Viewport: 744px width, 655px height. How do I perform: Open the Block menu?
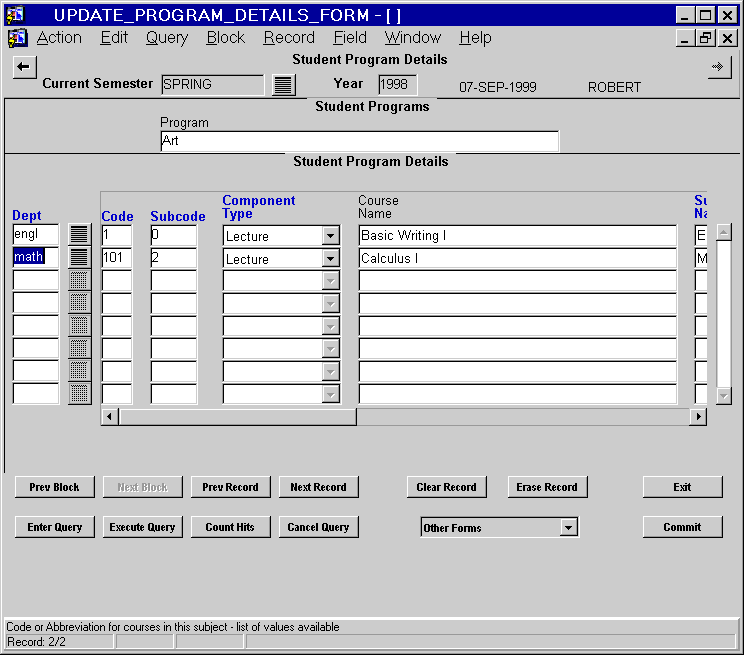coord(226,37)
